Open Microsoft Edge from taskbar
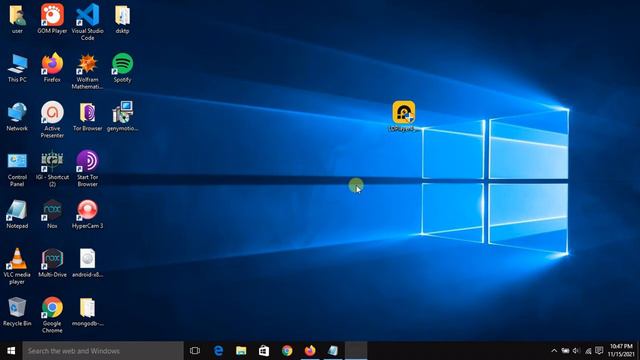The image size is (640, 360). coord(218,351)
